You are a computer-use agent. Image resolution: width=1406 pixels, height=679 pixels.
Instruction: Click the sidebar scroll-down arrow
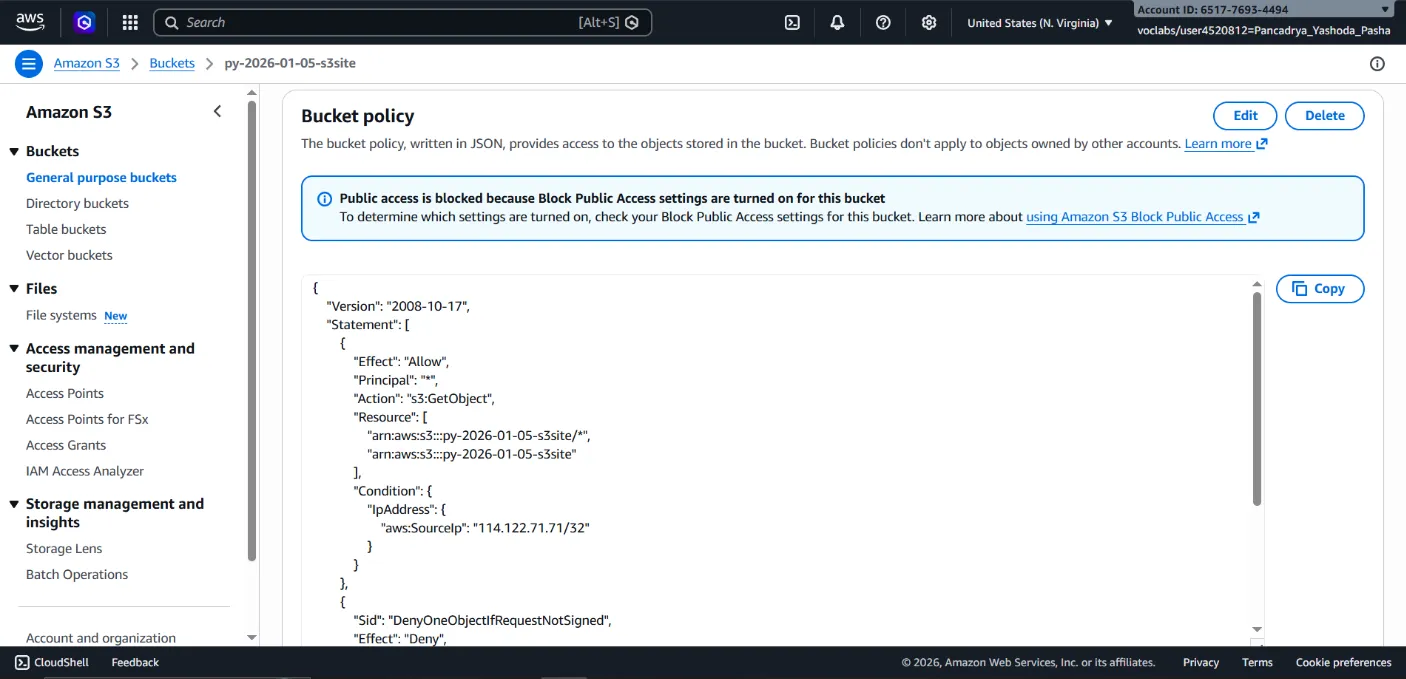coord(252,638)
